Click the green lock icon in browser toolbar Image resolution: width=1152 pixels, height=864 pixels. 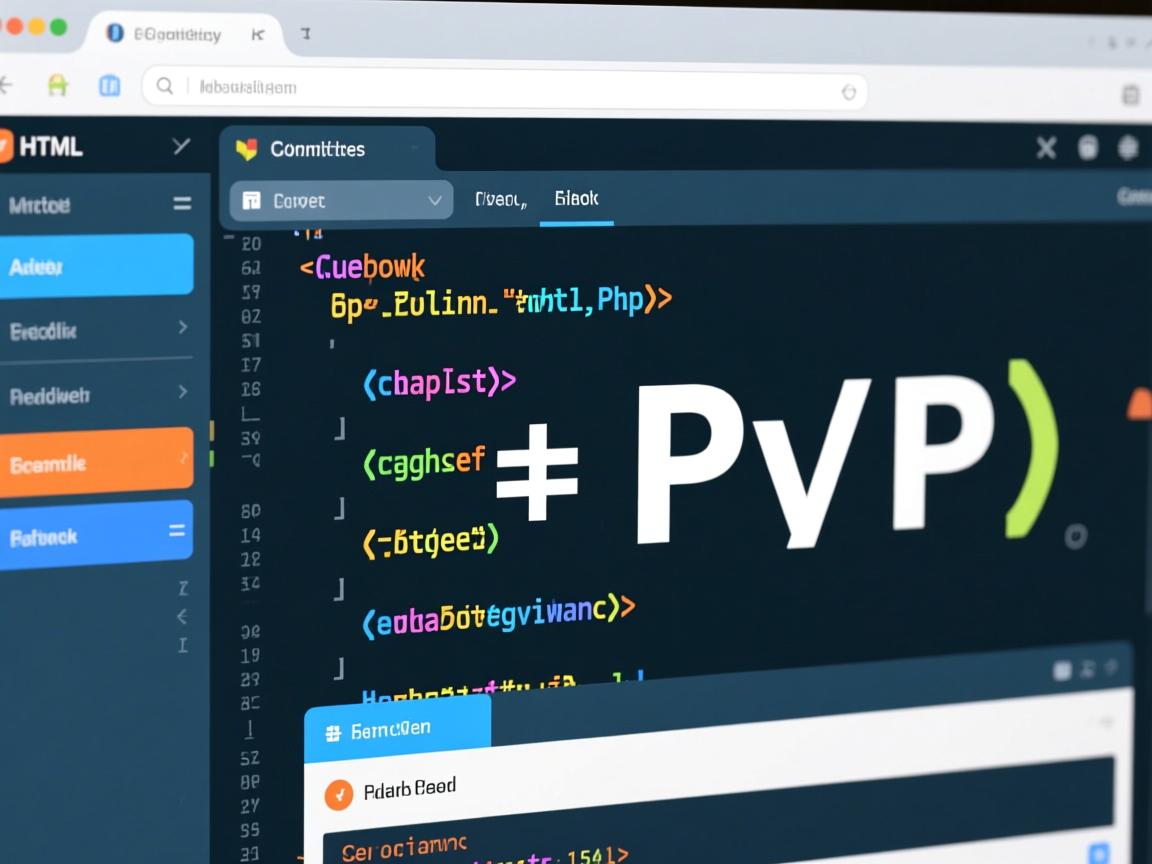[58, 86]
